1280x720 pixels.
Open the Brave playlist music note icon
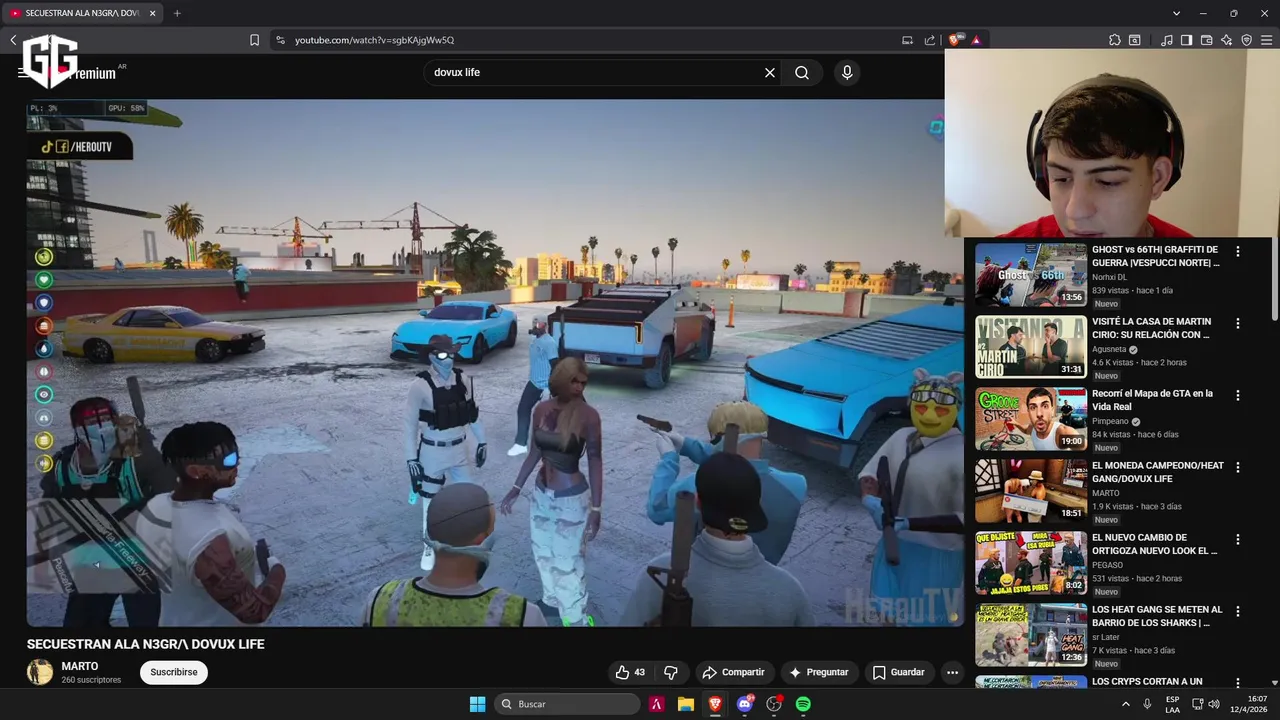(x=1167, y=40)
